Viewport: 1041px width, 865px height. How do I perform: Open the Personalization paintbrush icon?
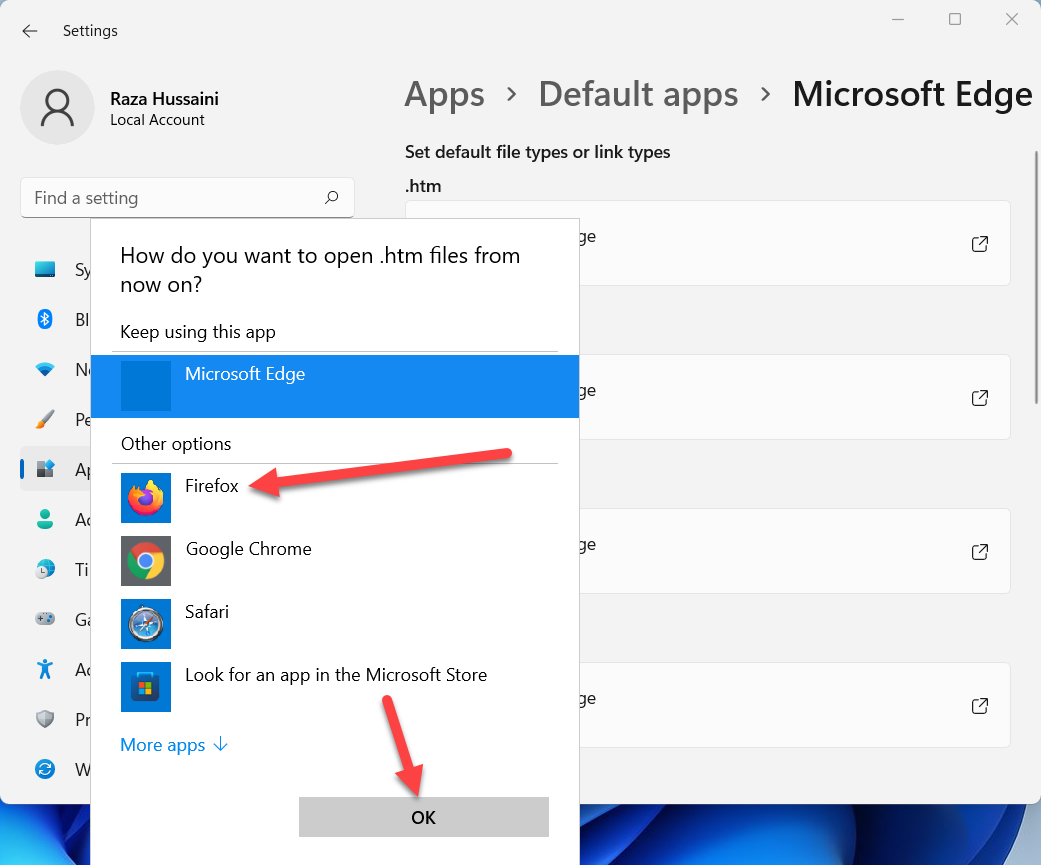tap(45, 419)
